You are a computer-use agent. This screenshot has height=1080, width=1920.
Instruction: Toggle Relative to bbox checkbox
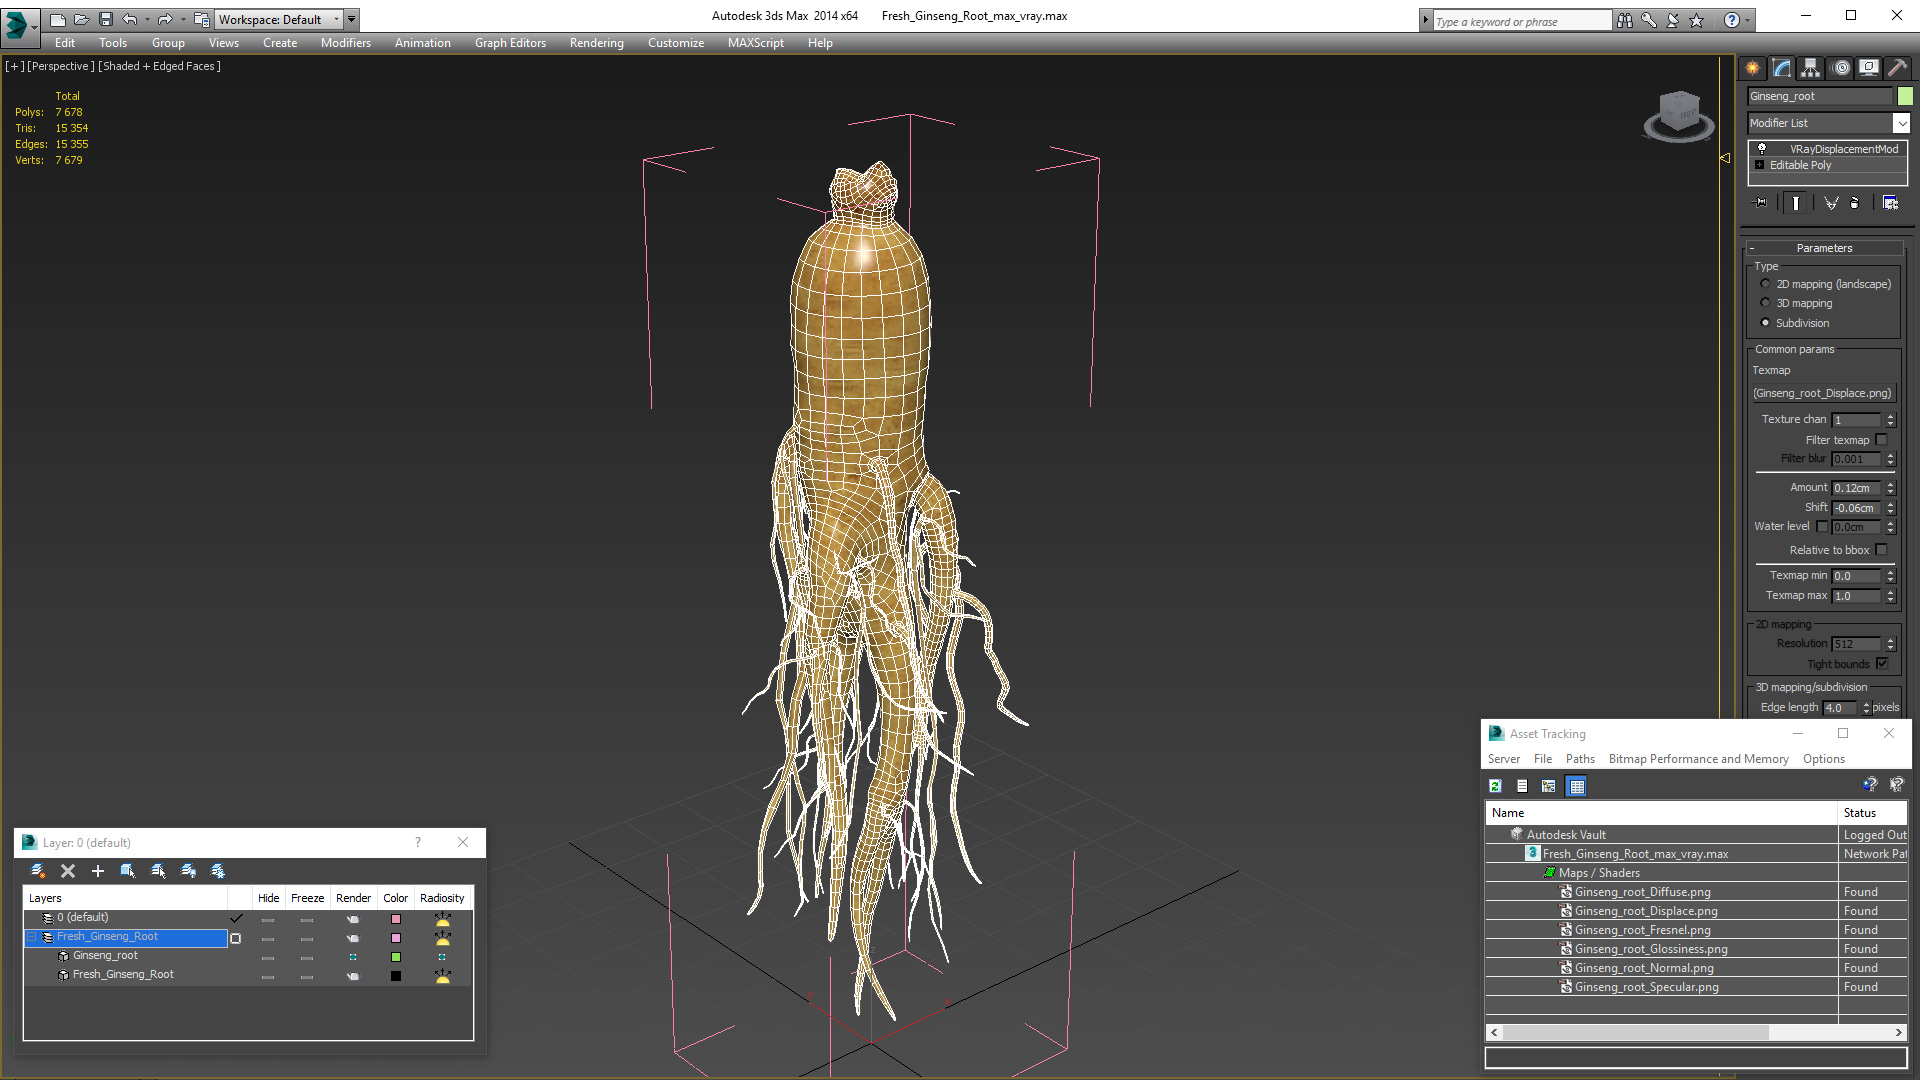pyautogui.click(x=1881, y=550)
